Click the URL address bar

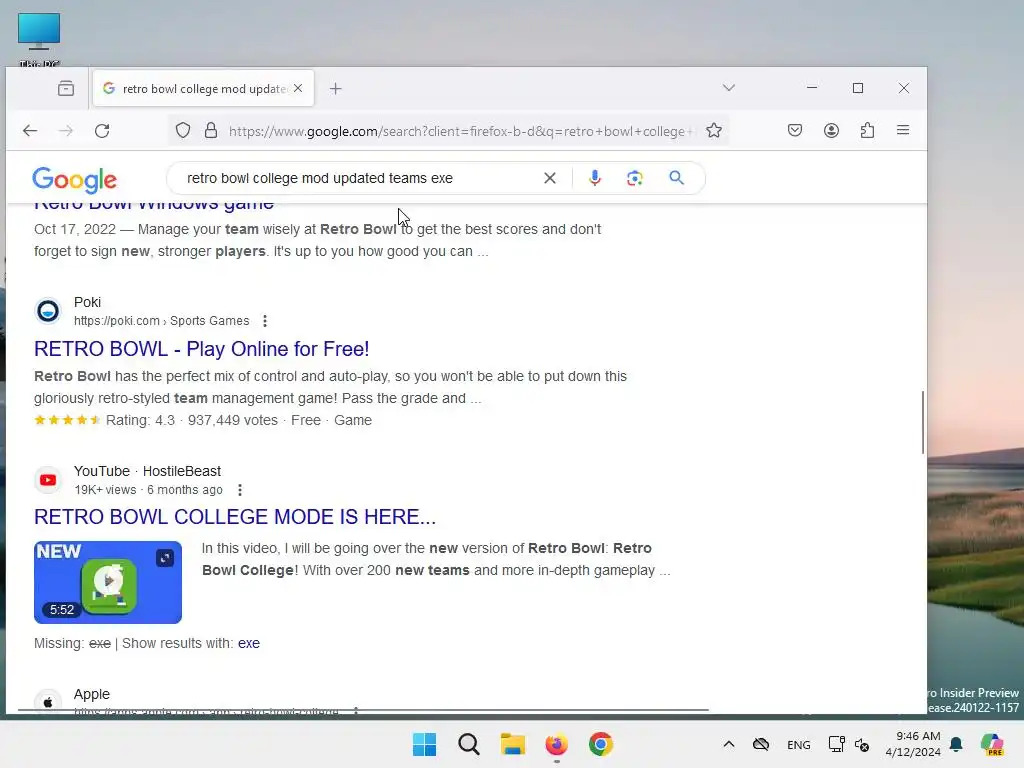coord(460,131)
